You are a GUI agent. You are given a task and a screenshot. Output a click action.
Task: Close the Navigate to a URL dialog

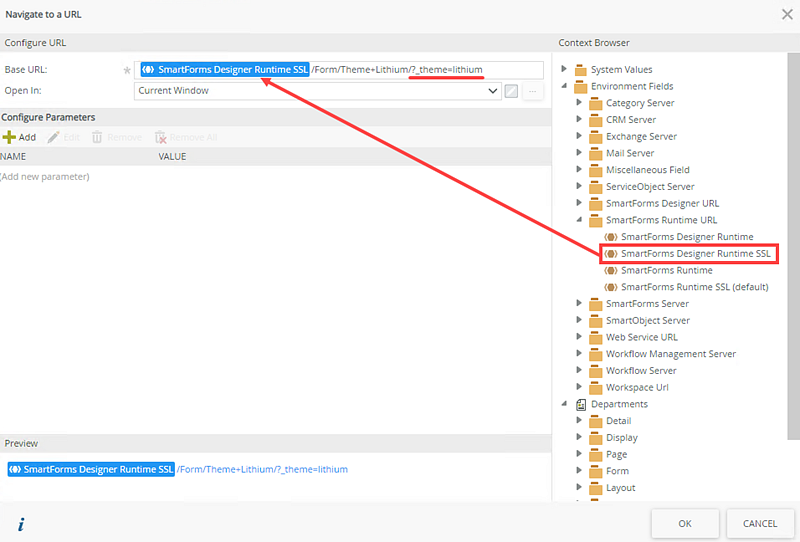coord(786,14)
